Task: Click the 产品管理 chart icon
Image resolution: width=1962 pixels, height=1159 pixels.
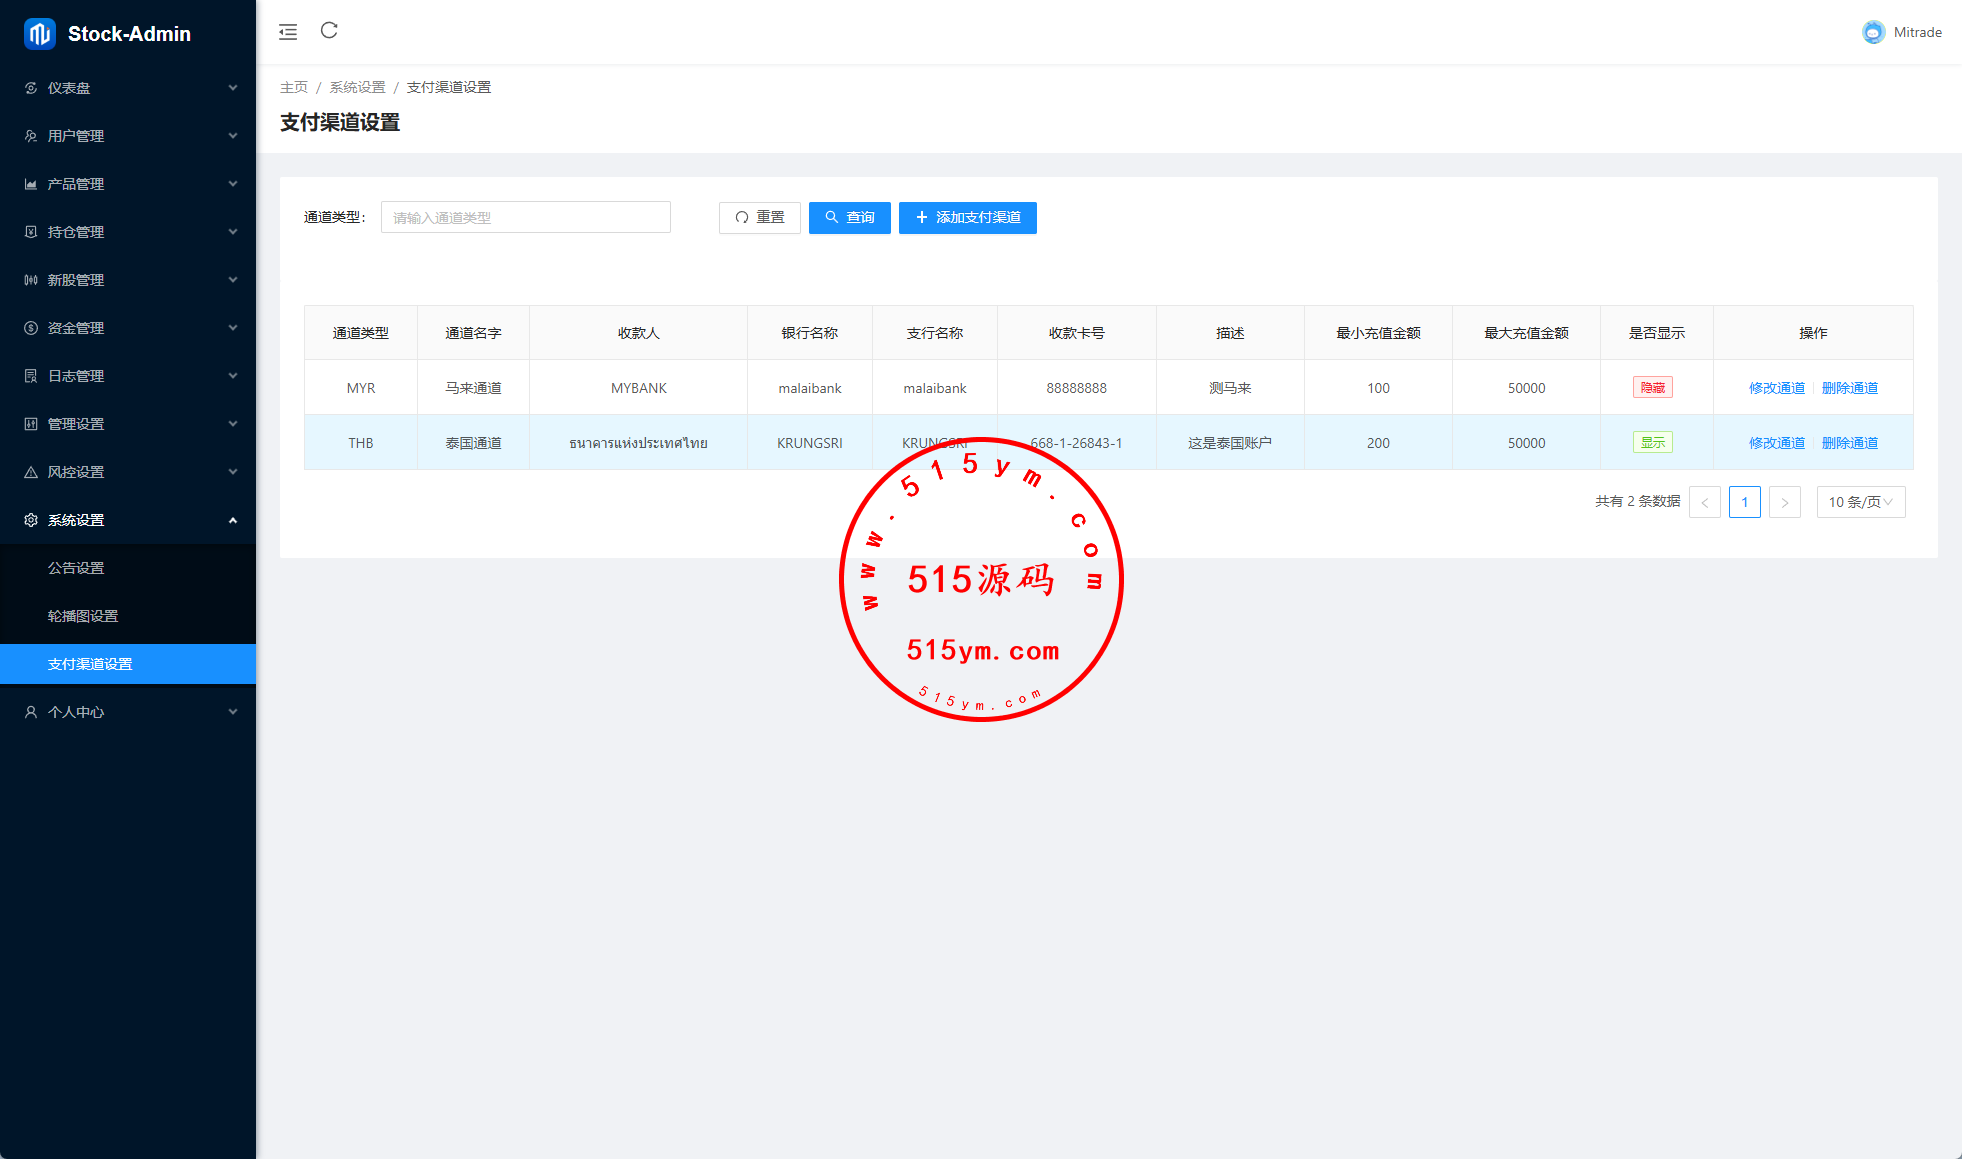Action: (x=31, y=184)
